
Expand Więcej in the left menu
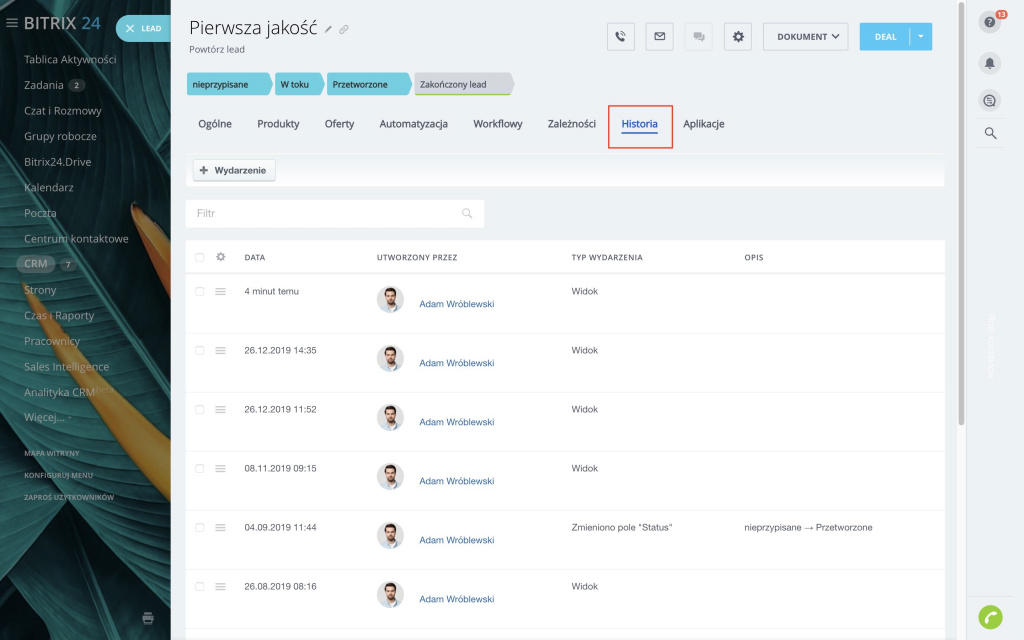coord(47,417)
